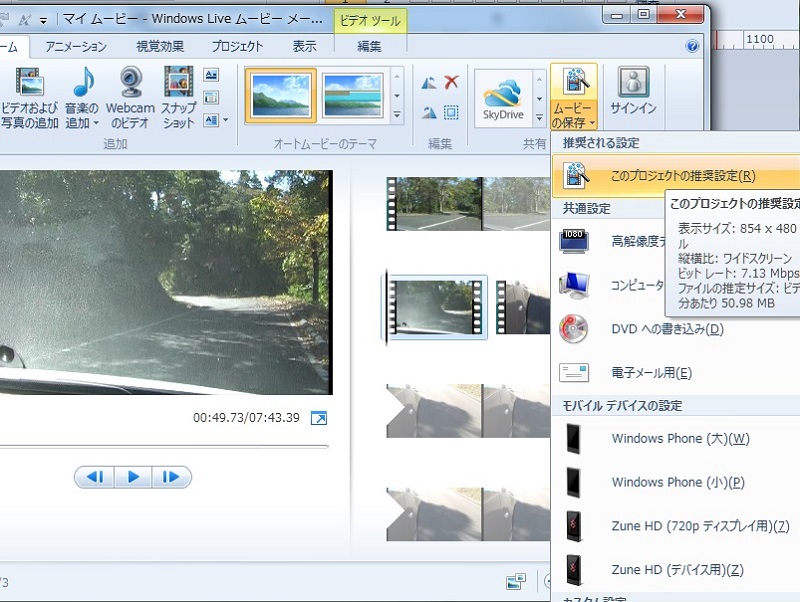The width and height of the screenshot is (800, 602).
Task: Select Zune HD 720p display setting
Action: (x=676, y=526)
